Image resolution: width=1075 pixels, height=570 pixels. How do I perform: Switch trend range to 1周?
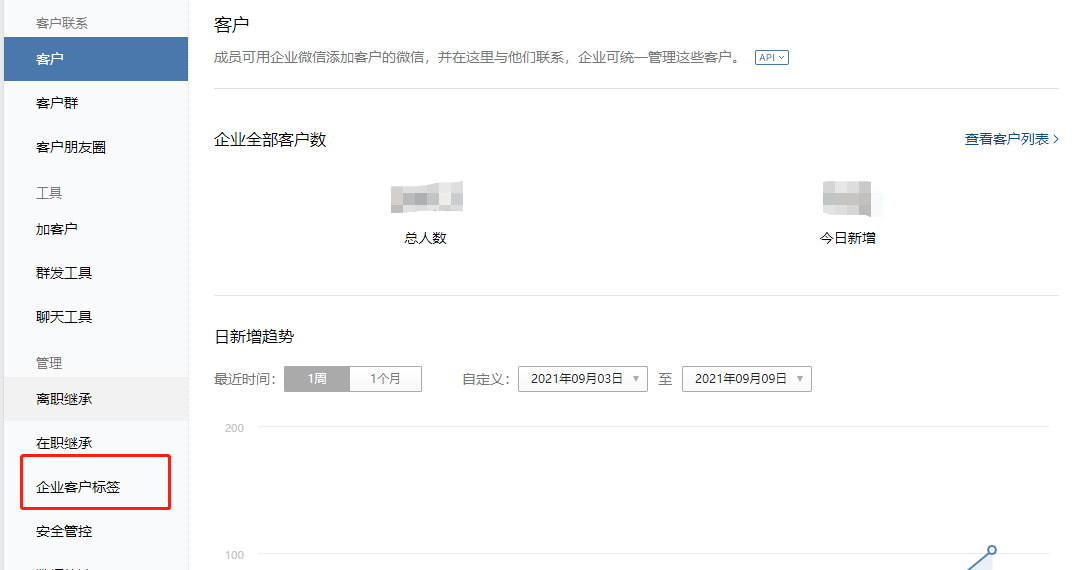pyautogui.click(x=317, y=379)
